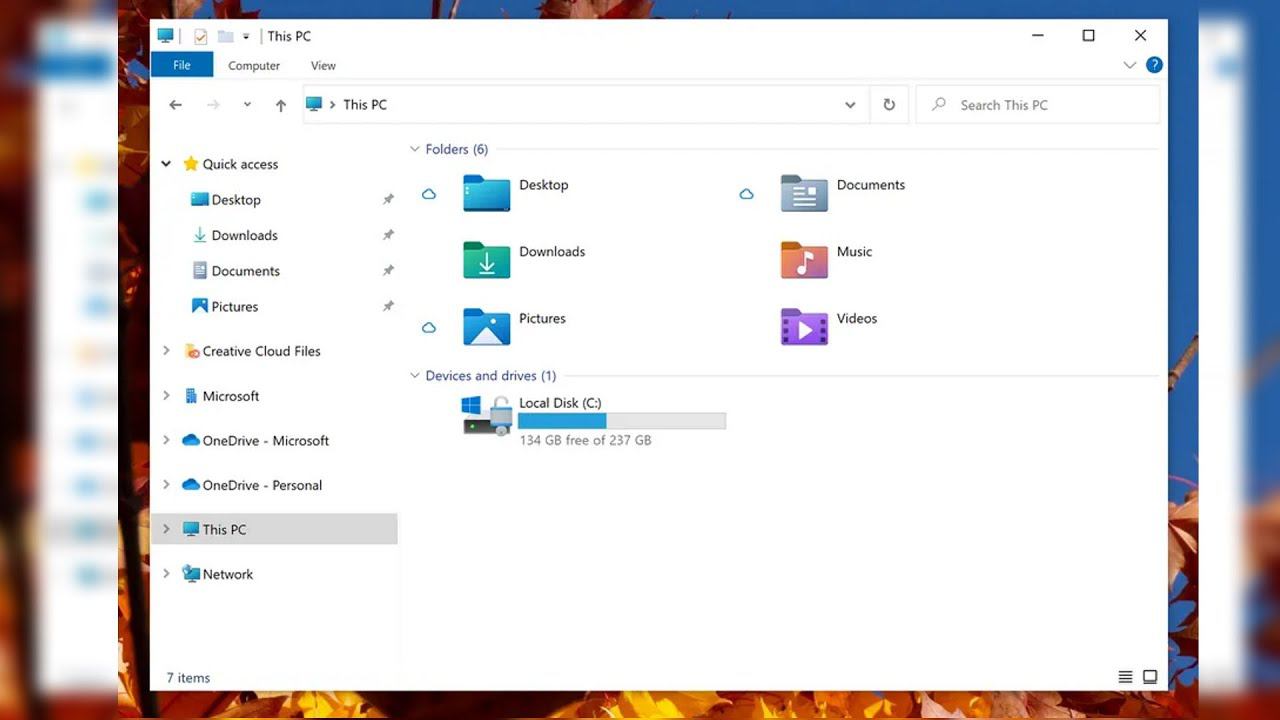Click the Network icon in sidebar
Viewport: 1280px width, 720px height.
[x=191, y=574]
